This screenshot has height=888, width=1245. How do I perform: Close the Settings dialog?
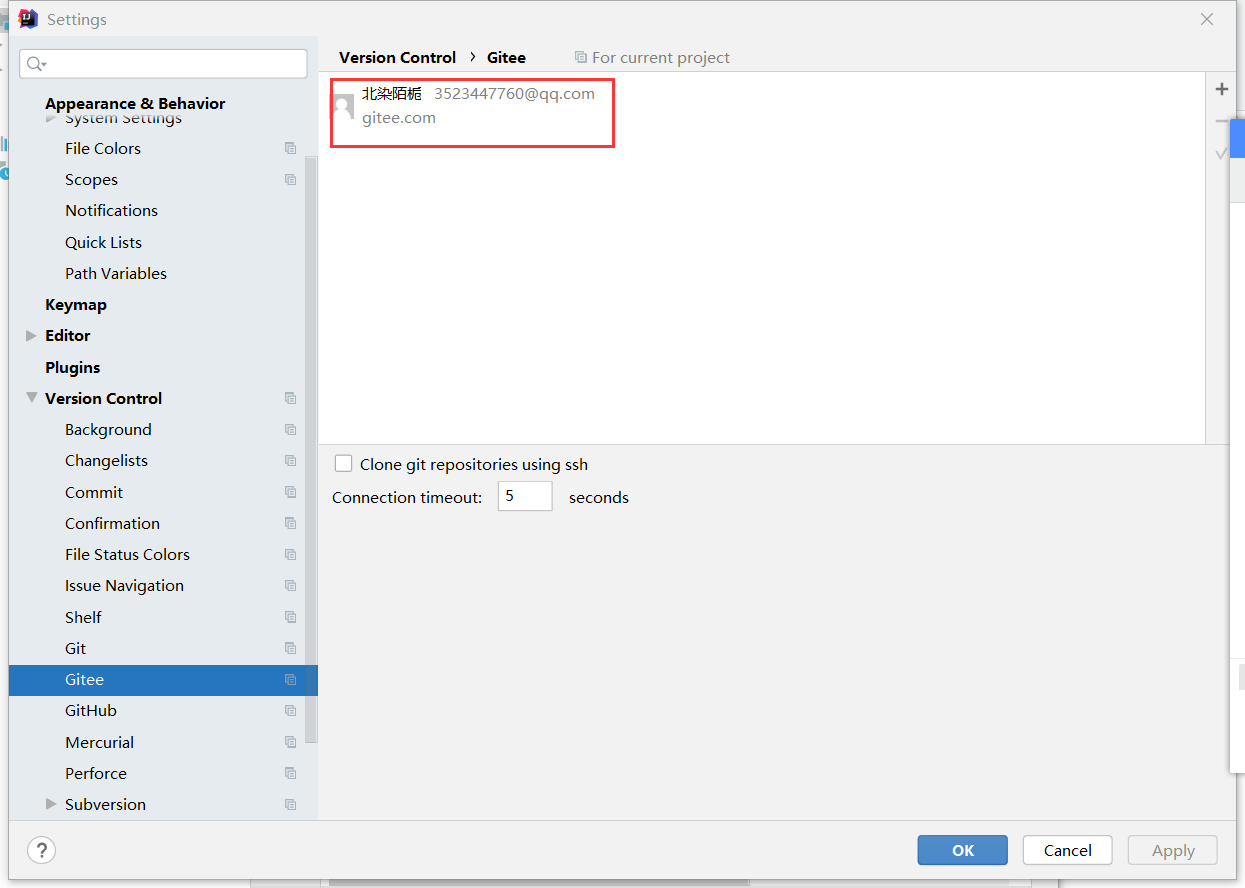pyautogui.click(x=1207, y=19)
